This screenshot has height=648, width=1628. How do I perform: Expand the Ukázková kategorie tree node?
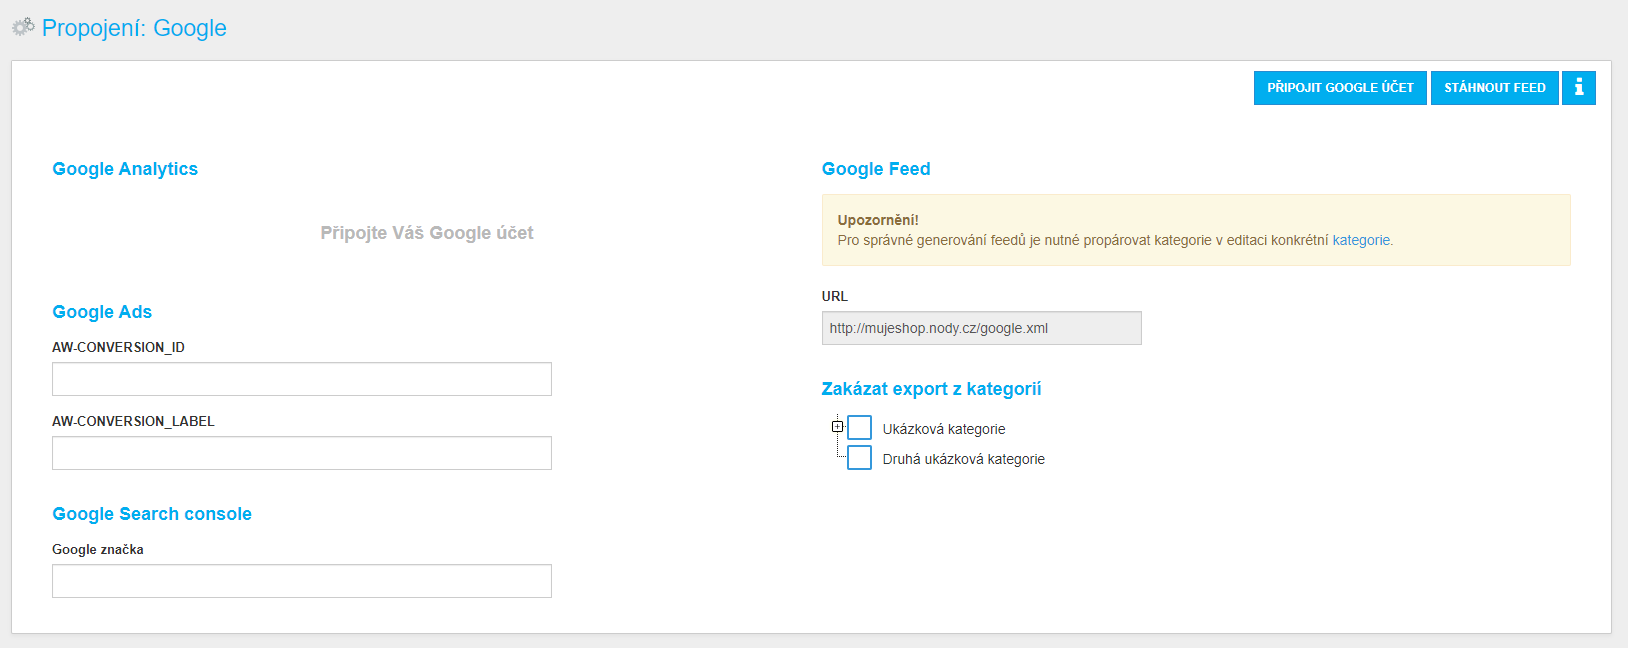pos(837,426)
